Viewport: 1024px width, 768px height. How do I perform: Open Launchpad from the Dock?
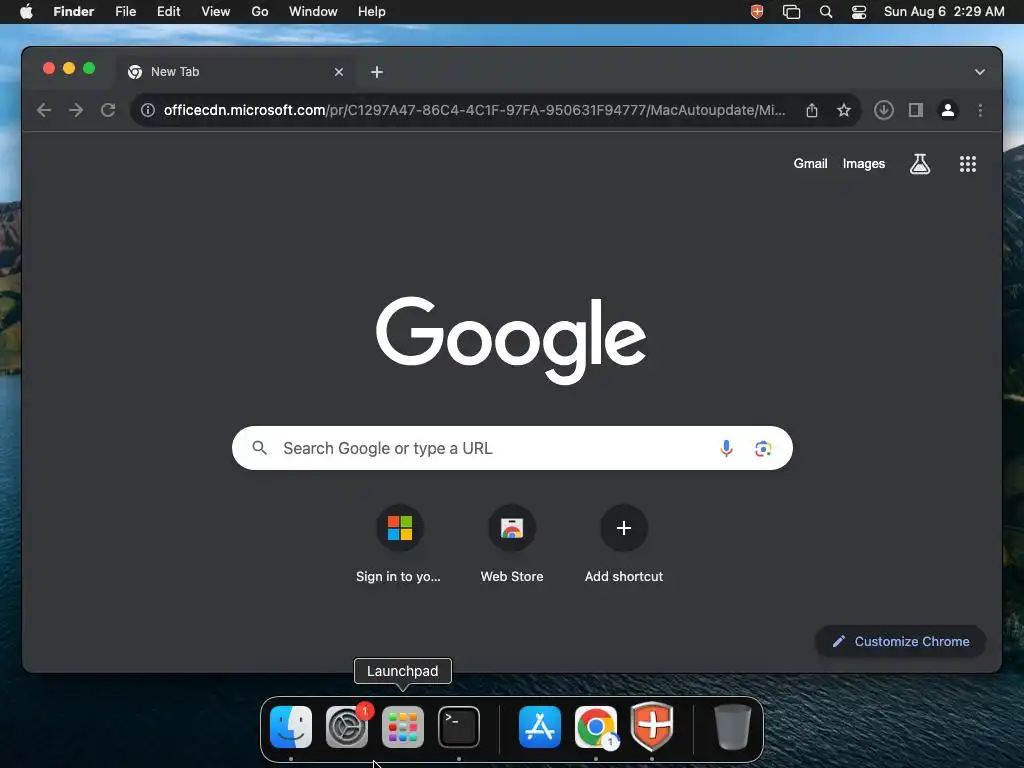click(x=403, y=727)
